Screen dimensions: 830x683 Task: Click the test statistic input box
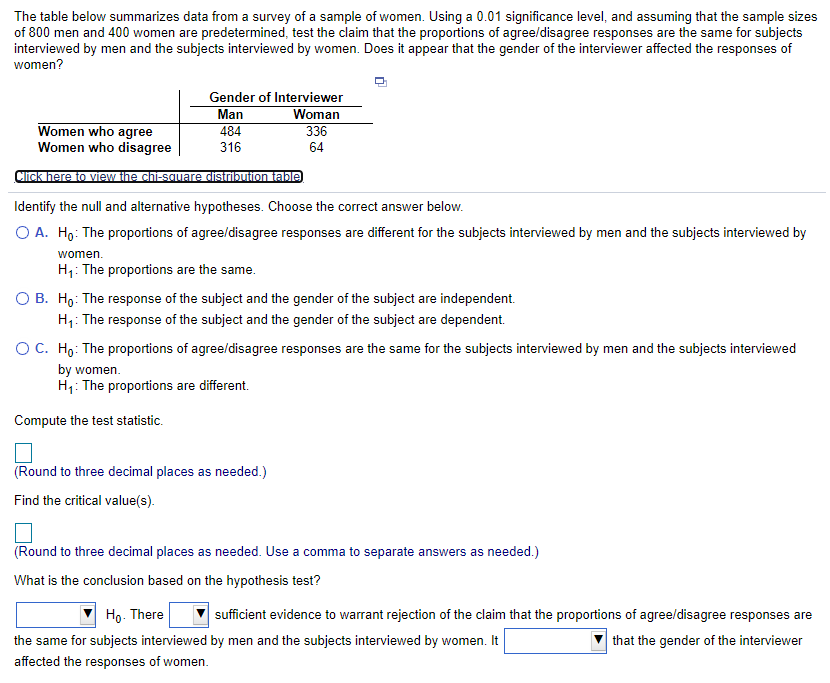23,453
